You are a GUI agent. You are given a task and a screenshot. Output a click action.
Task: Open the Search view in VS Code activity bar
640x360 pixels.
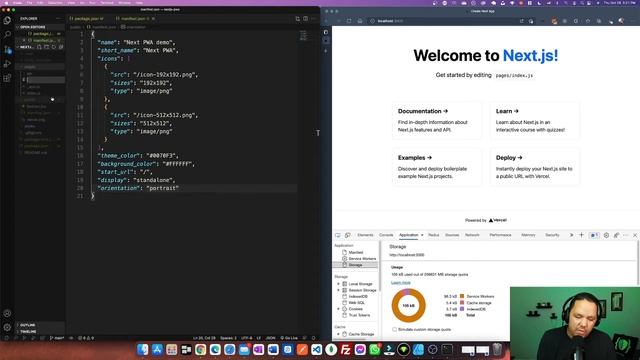[7, 34]
